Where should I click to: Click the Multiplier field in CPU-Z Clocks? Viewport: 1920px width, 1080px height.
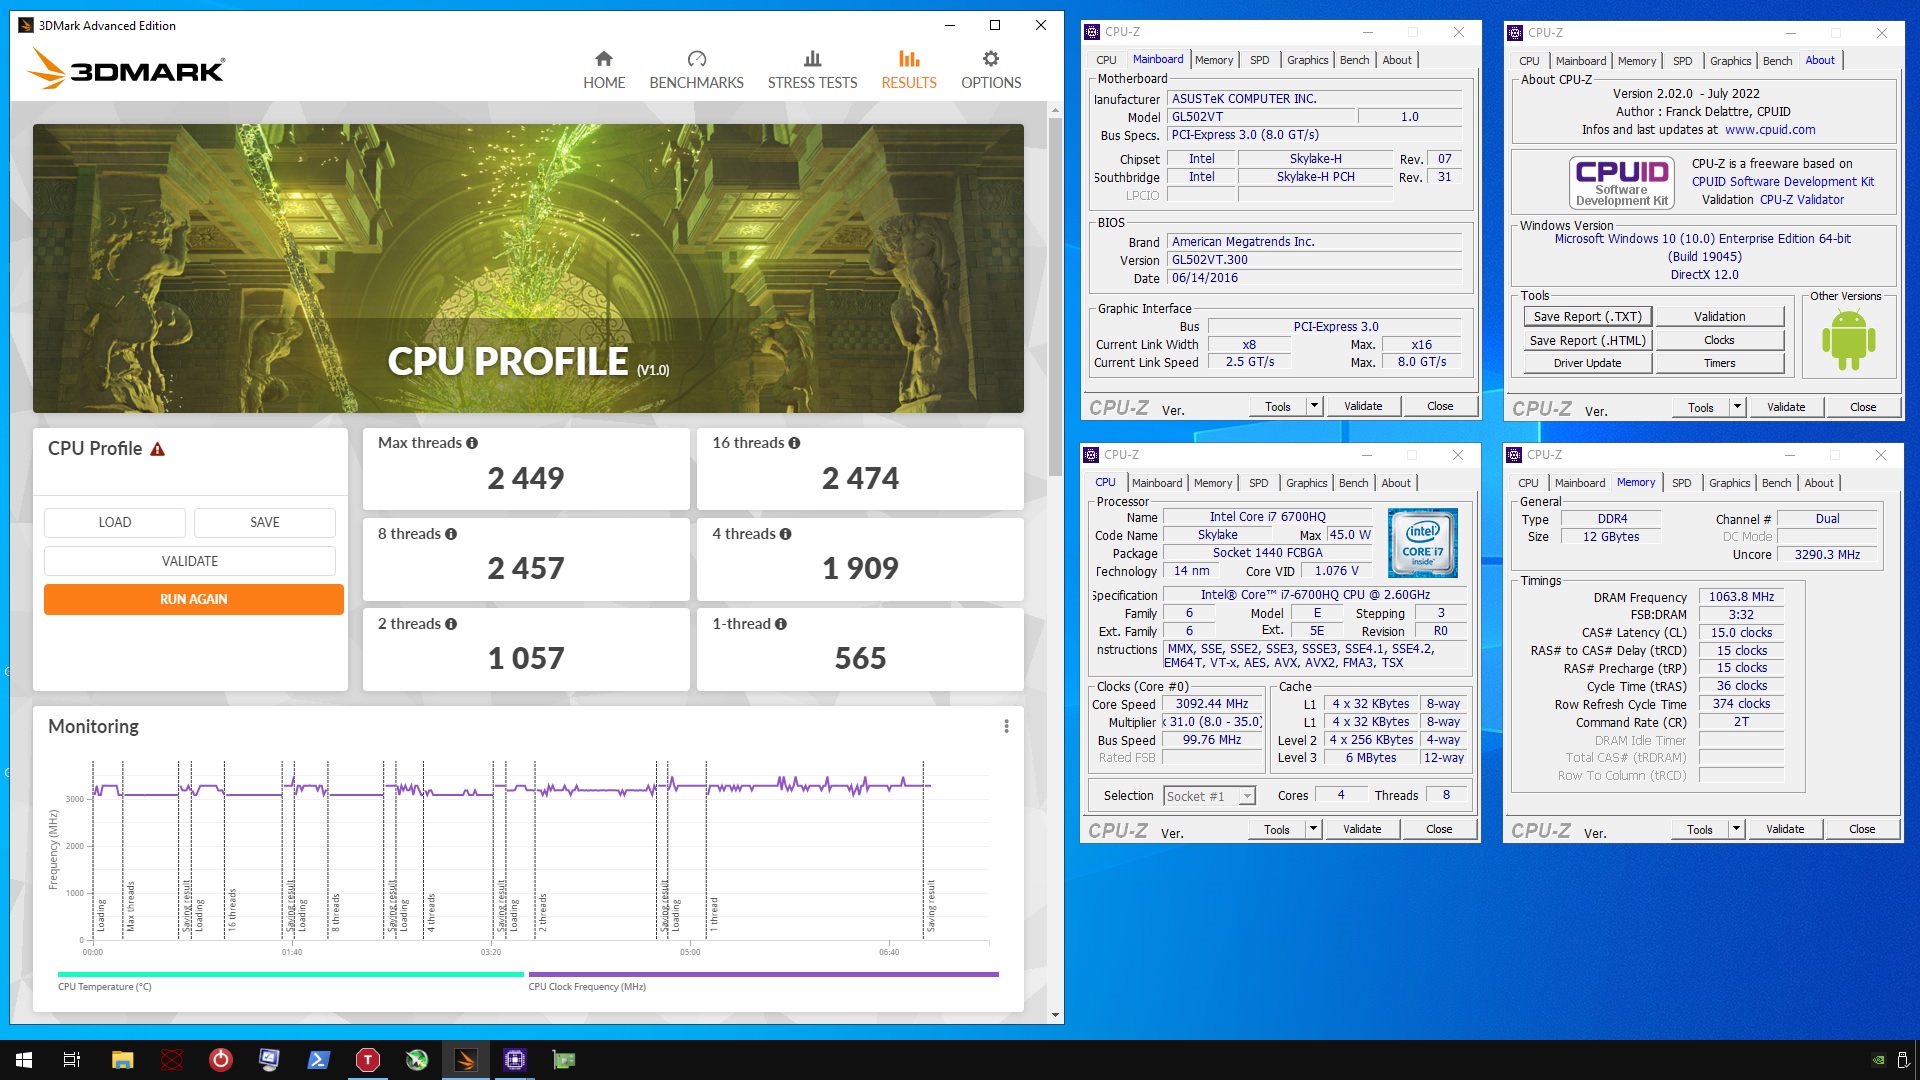[1212, 722]
